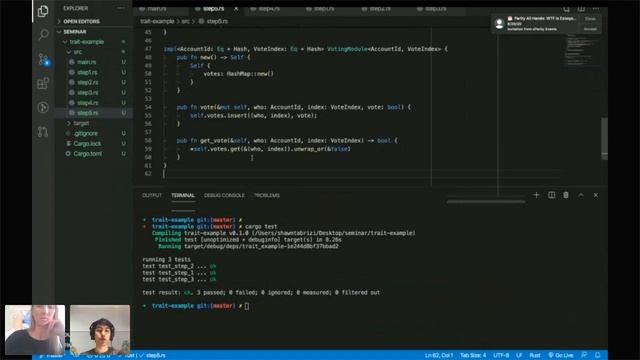Click the split editor icon in the top right
Viewport: 640px width, 360px height.
[581, 9]
